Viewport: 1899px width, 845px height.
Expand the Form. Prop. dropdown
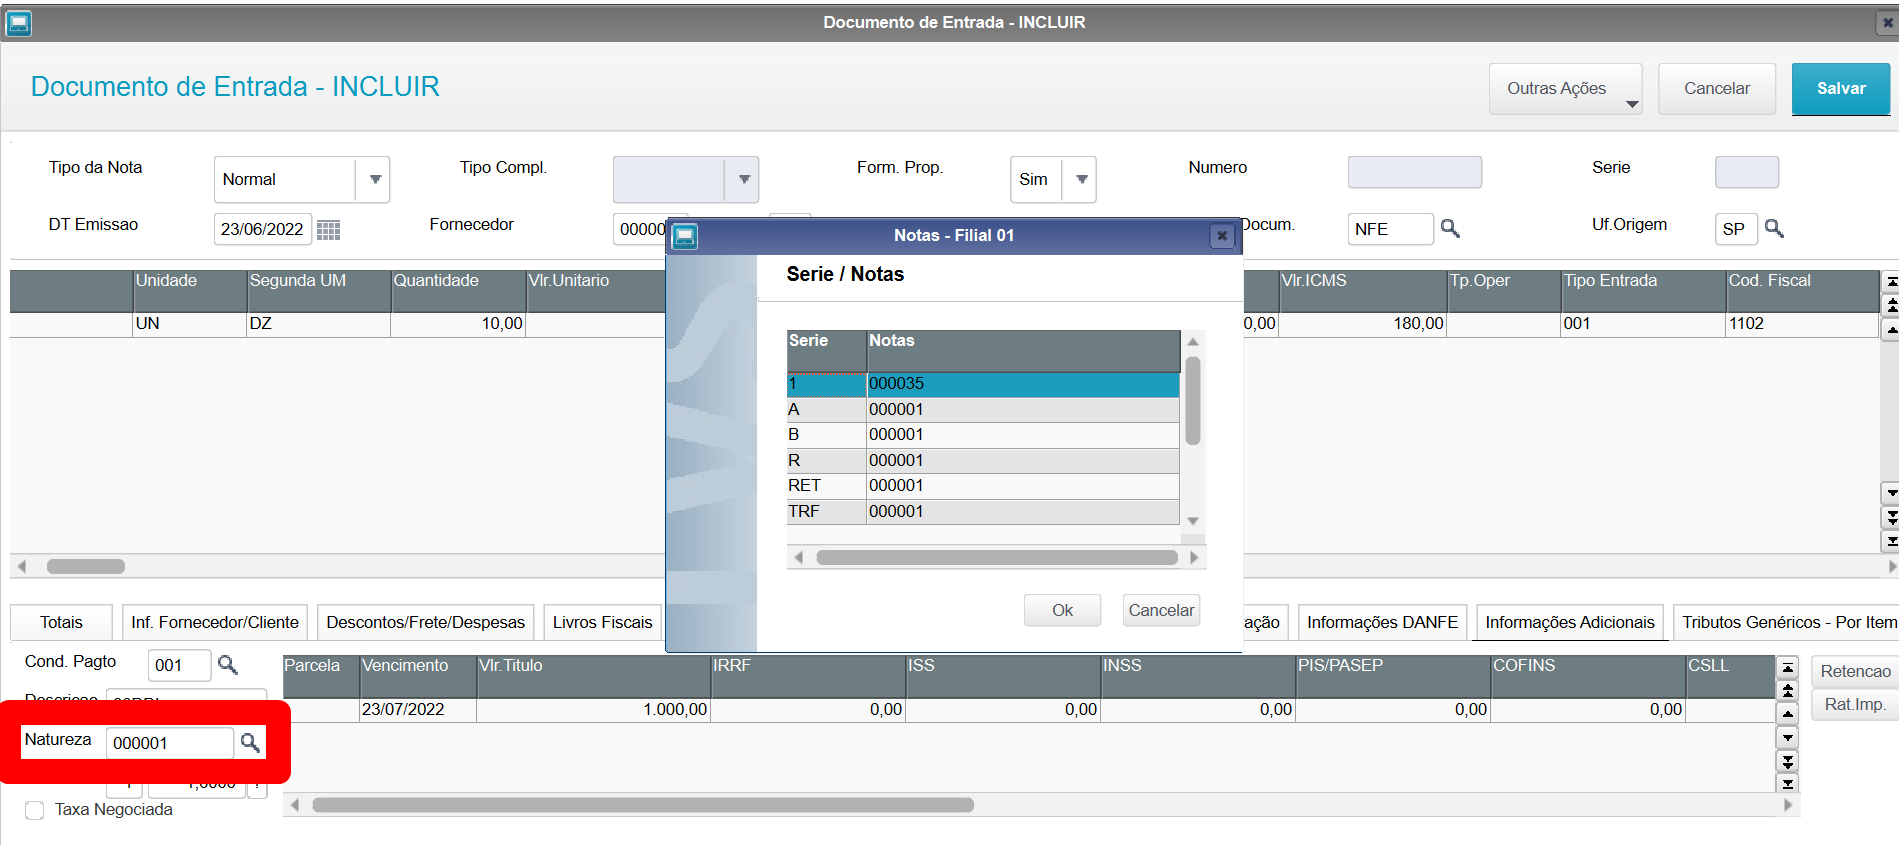1081,180
